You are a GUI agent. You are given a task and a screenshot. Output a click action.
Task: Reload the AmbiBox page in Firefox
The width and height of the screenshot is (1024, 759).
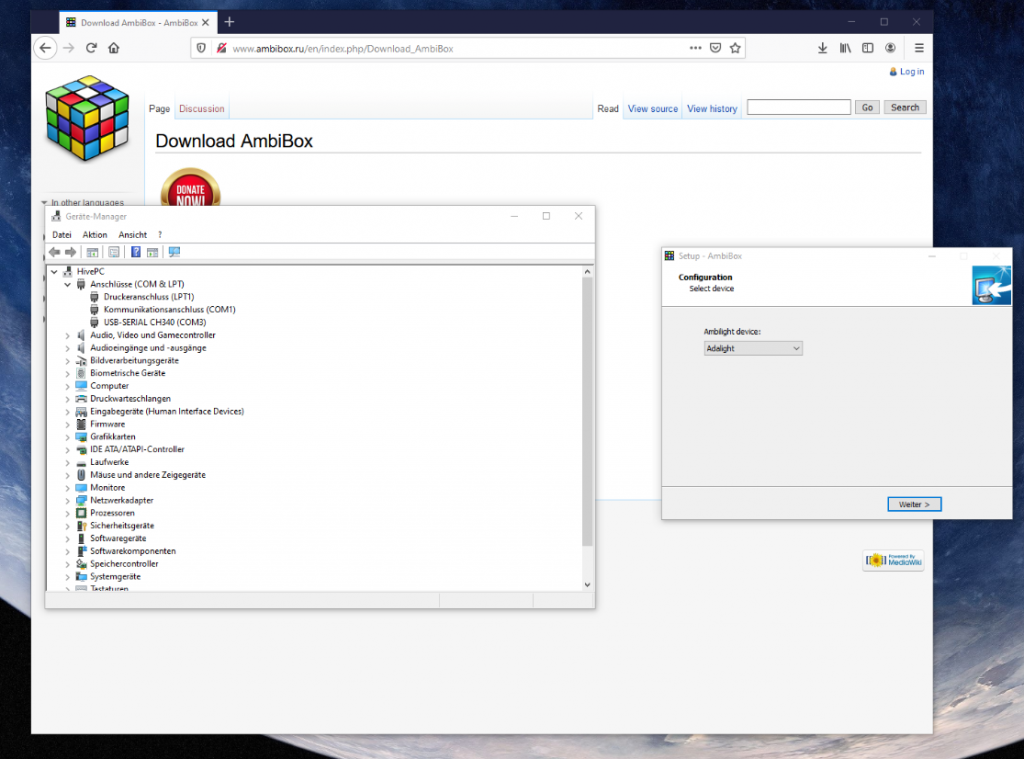pyautogui.click(x=91, y=48)
